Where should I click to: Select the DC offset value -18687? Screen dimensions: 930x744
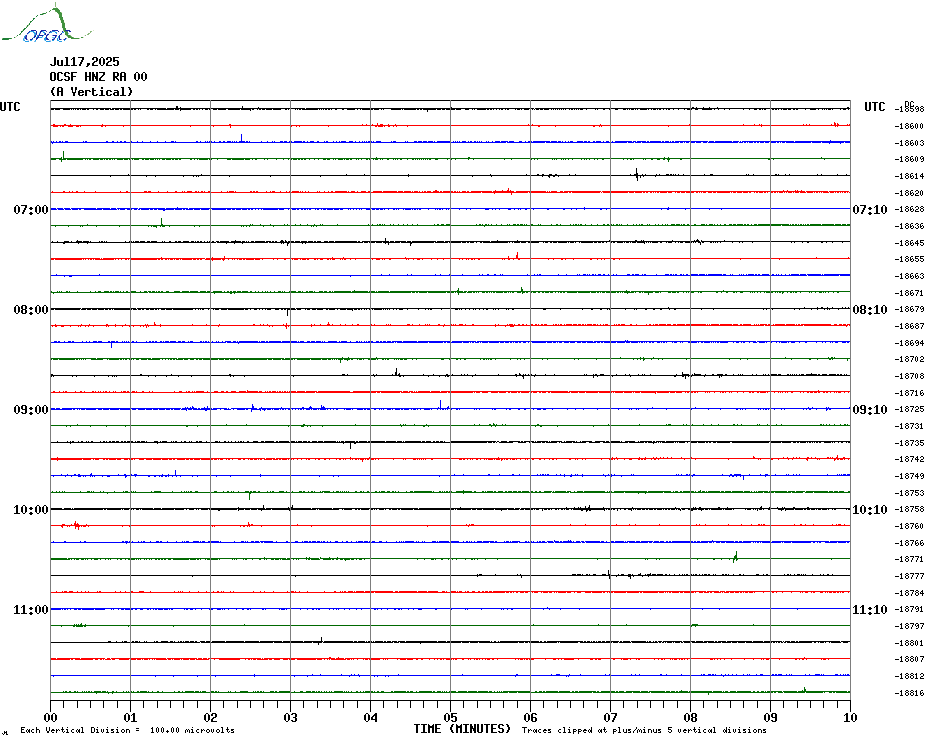tap(909, 326)
